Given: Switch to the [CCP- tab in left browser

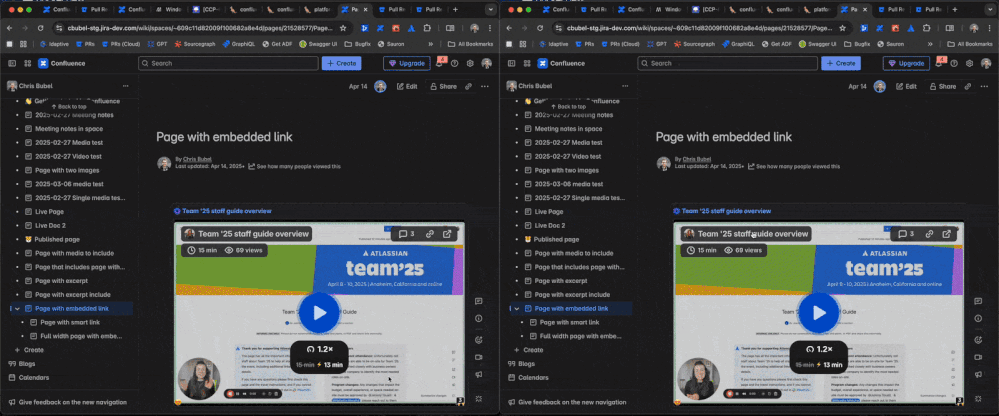Looking at the screenshot, I should [205, 10].
